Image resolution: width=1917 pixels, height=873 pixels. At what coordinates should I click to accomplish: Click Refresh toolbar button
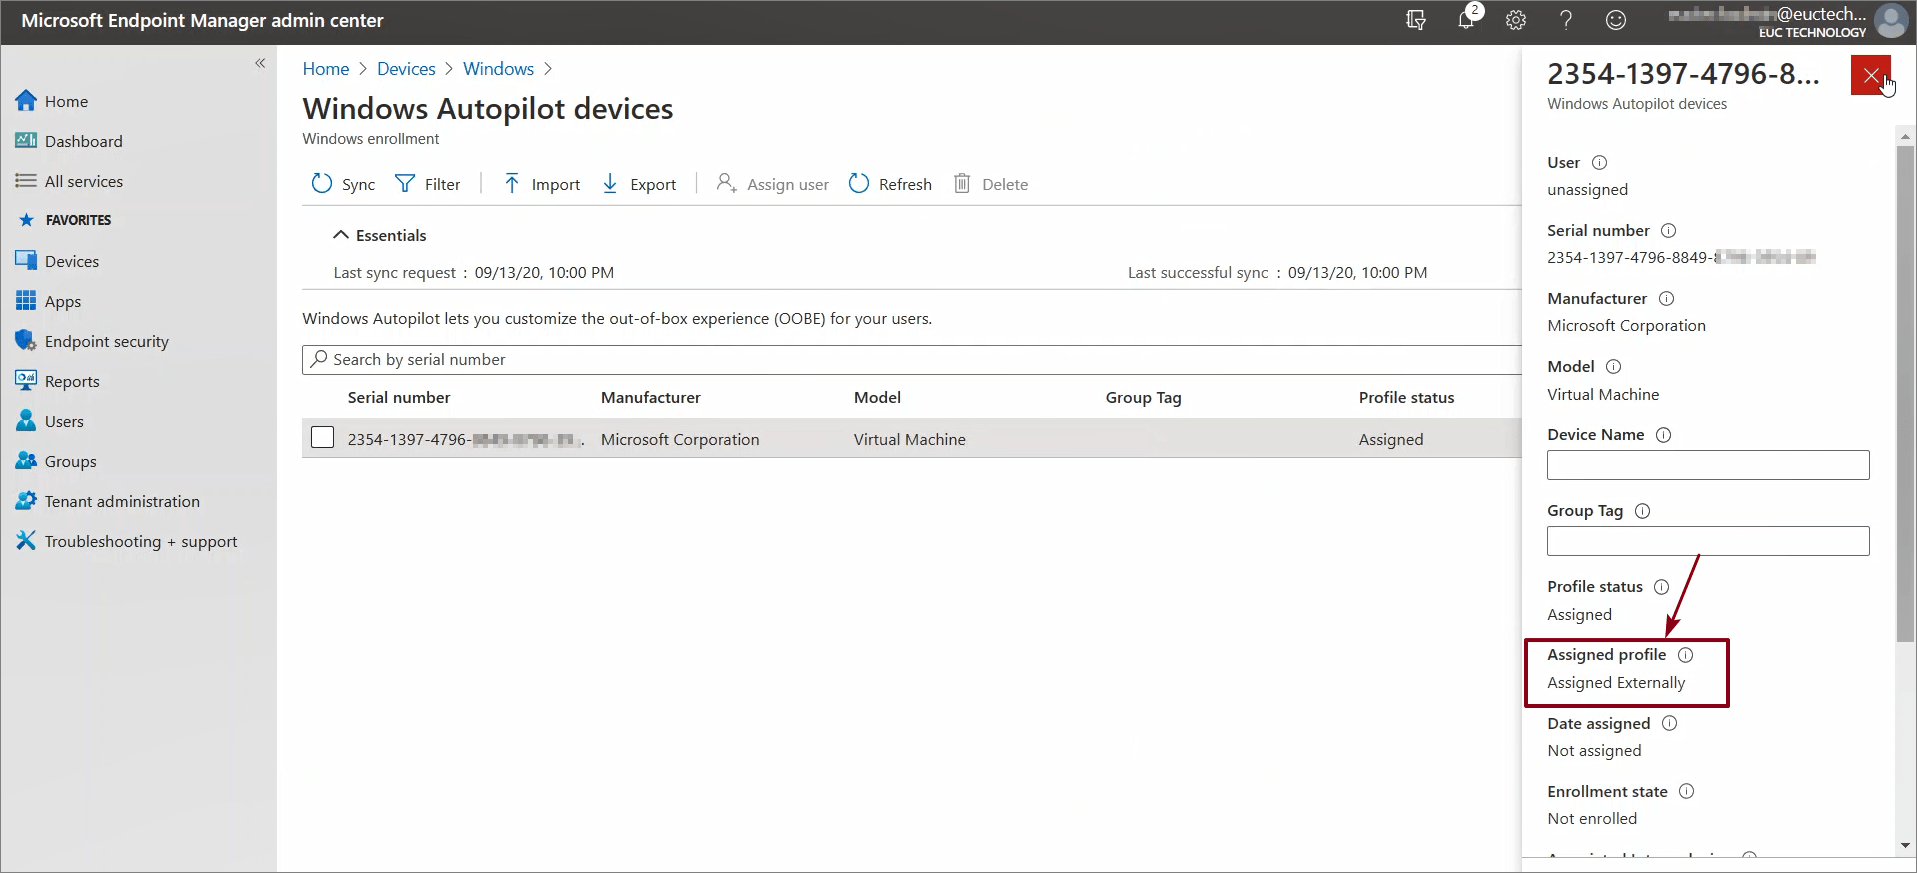pos(890,184)
